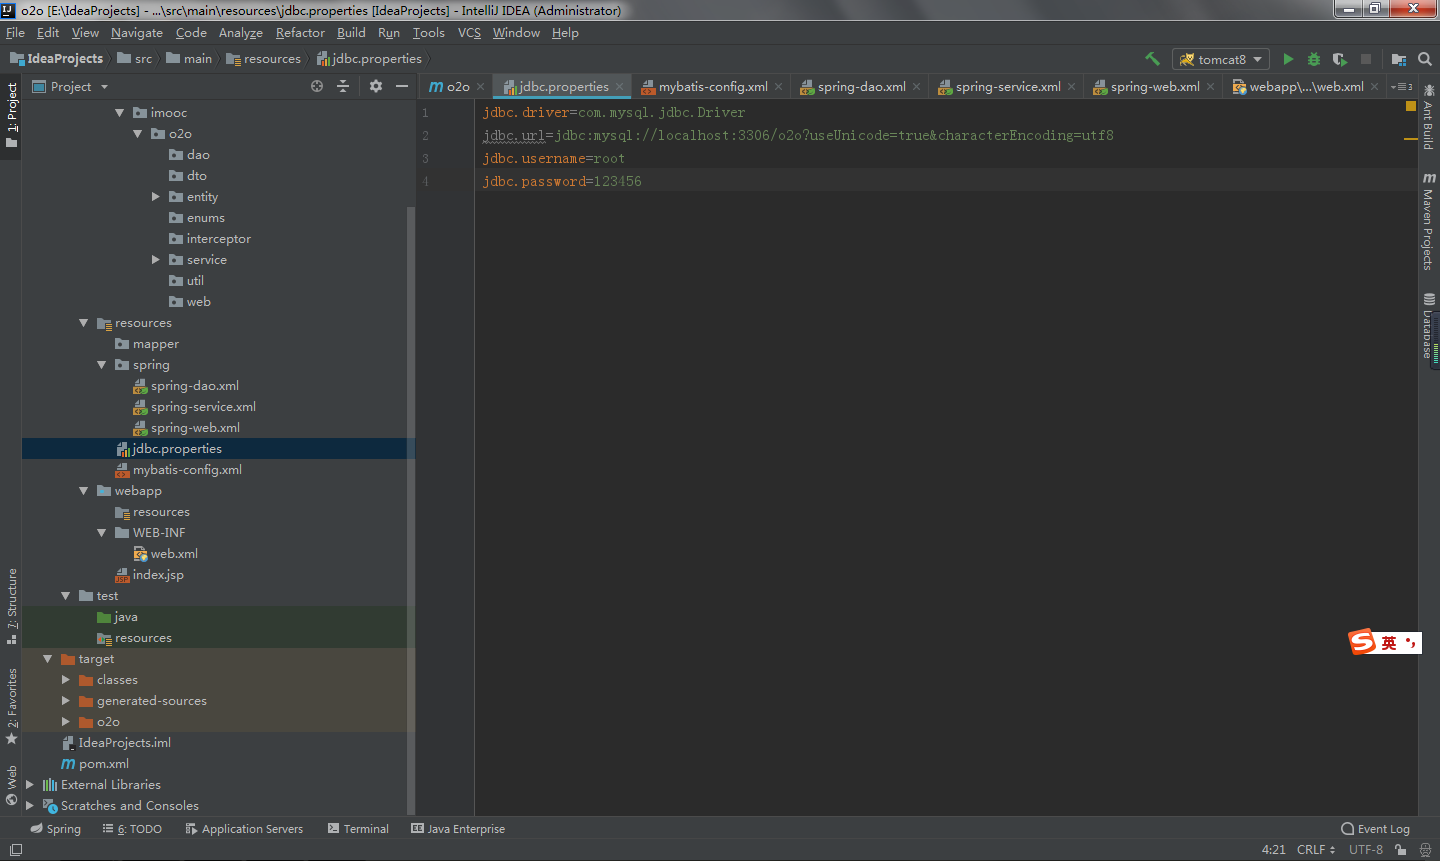The height and width of the screenshot is (861, 1440).
Task: Open the Refactor menu
Action: [x=300, y=33]
